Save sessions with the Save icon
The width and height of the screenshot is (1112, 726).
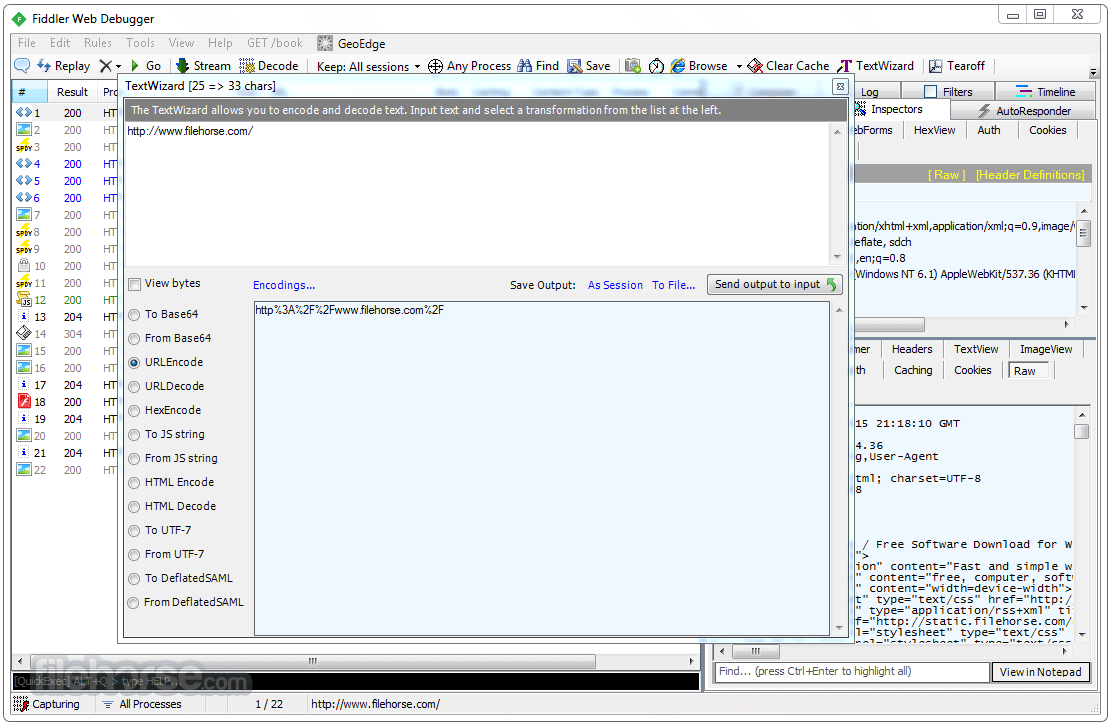coord(589,66)
